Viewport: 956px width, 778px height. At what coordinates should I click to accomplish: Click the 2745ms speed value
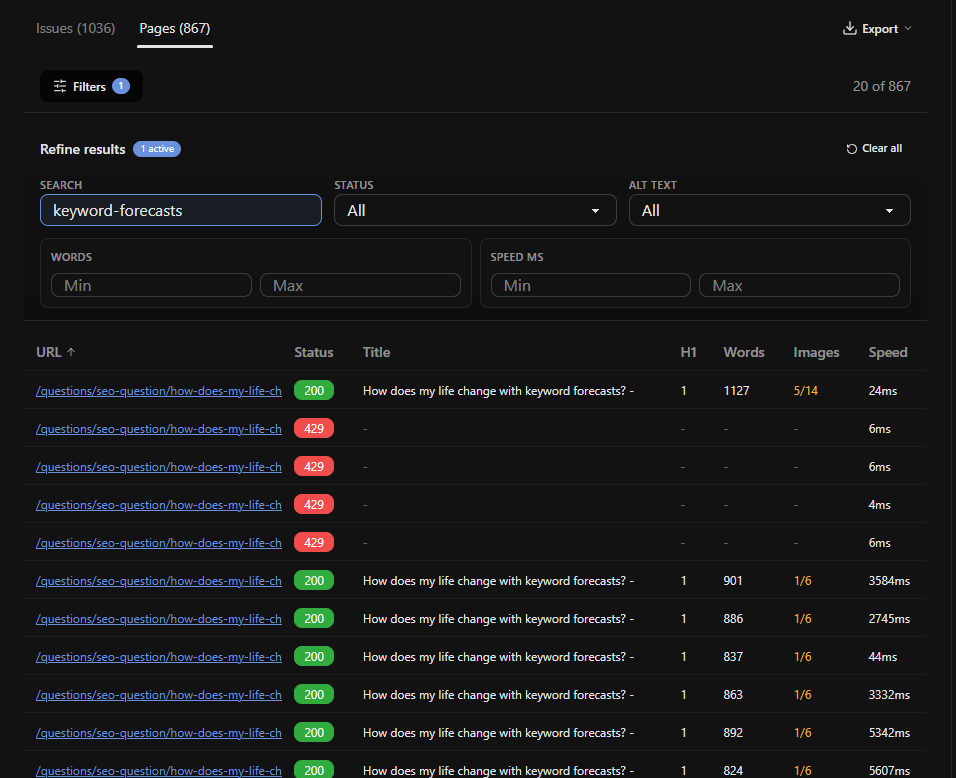click(889, 619)
